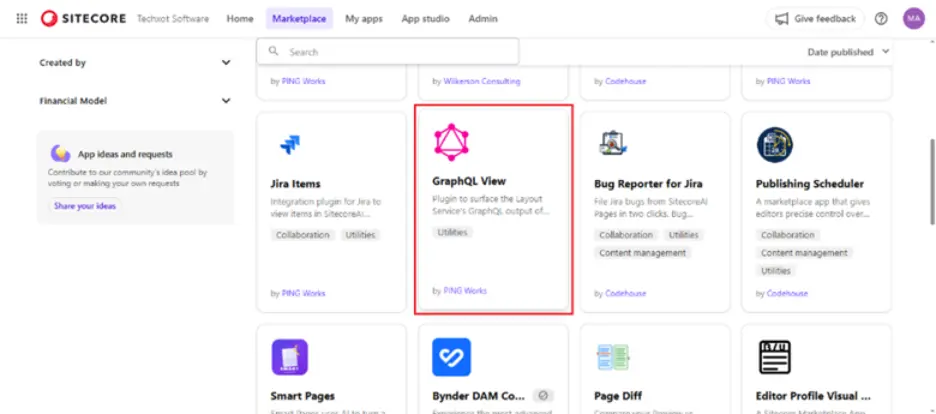Viewport: 936px width, 414px height.
Task: Click the GraphQL View pink logo icon
Action: click(451, 143)
